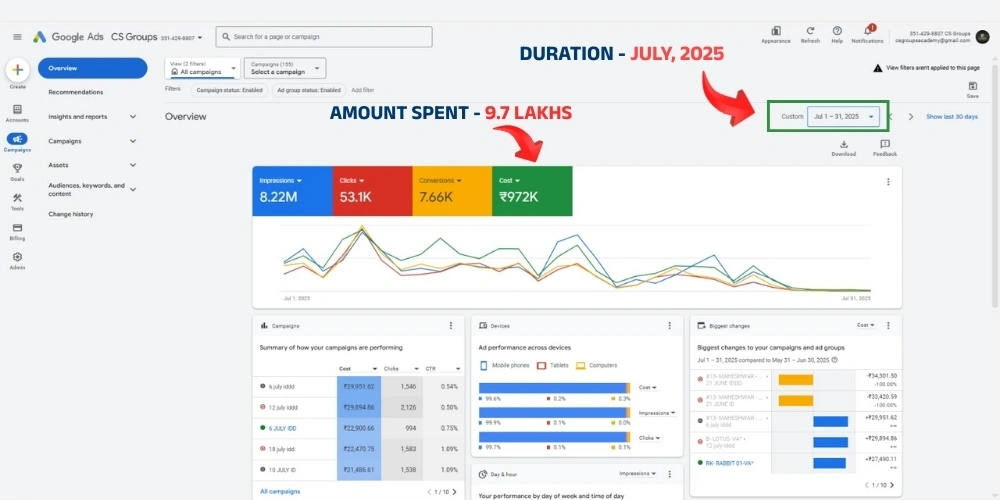The image size is (1000, 500).
Task: Select Recommendations in side menu
Action: point(76,92)
